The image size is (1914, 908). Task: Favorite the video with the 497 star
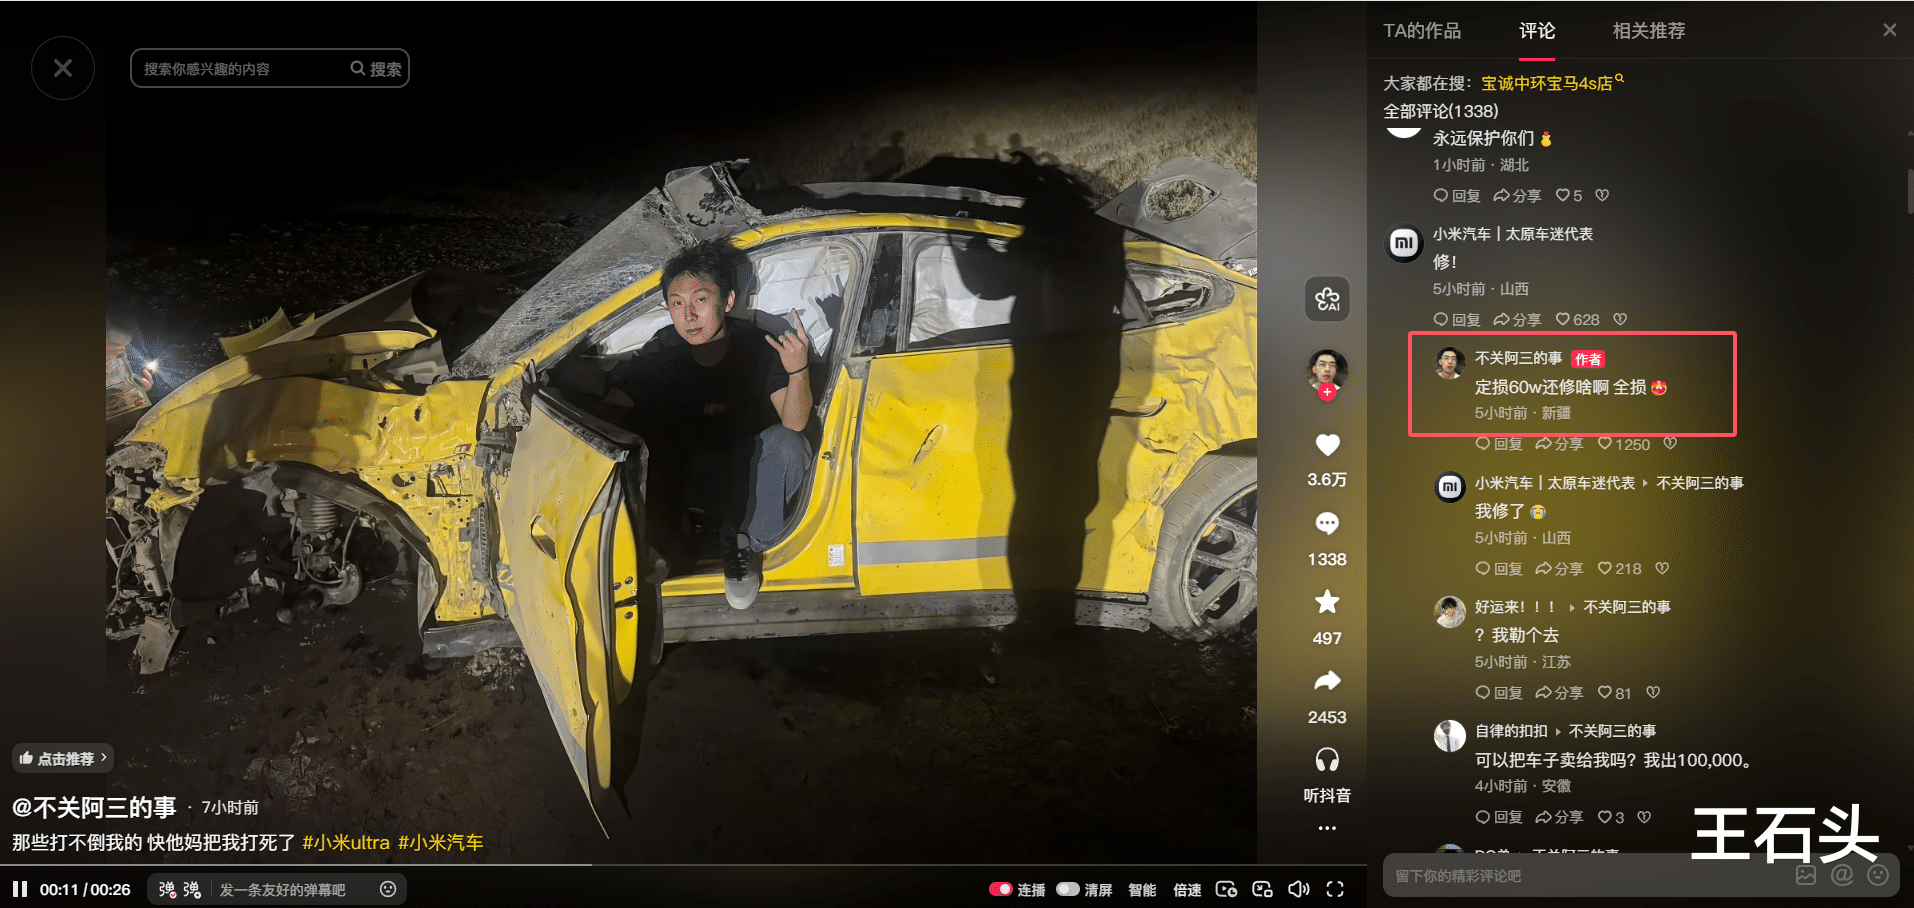[x=1327, y=602]
